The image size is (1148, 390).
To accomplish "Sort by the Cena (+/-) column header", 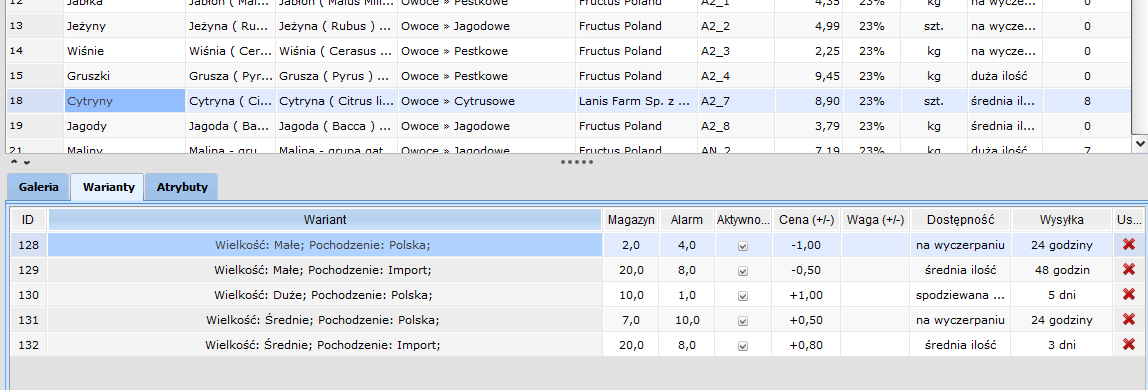I will pos(805,220).
